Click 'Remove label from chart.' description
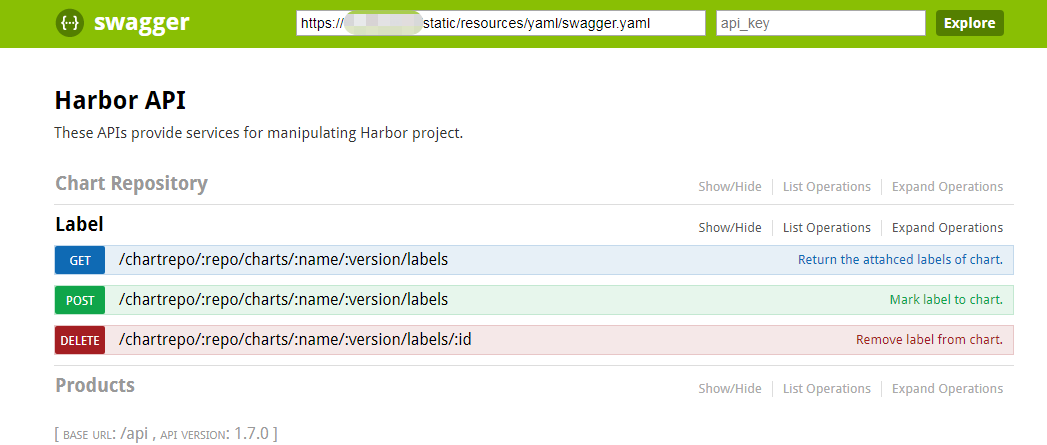Screen dimensions: 1047x445 point(929,339)
